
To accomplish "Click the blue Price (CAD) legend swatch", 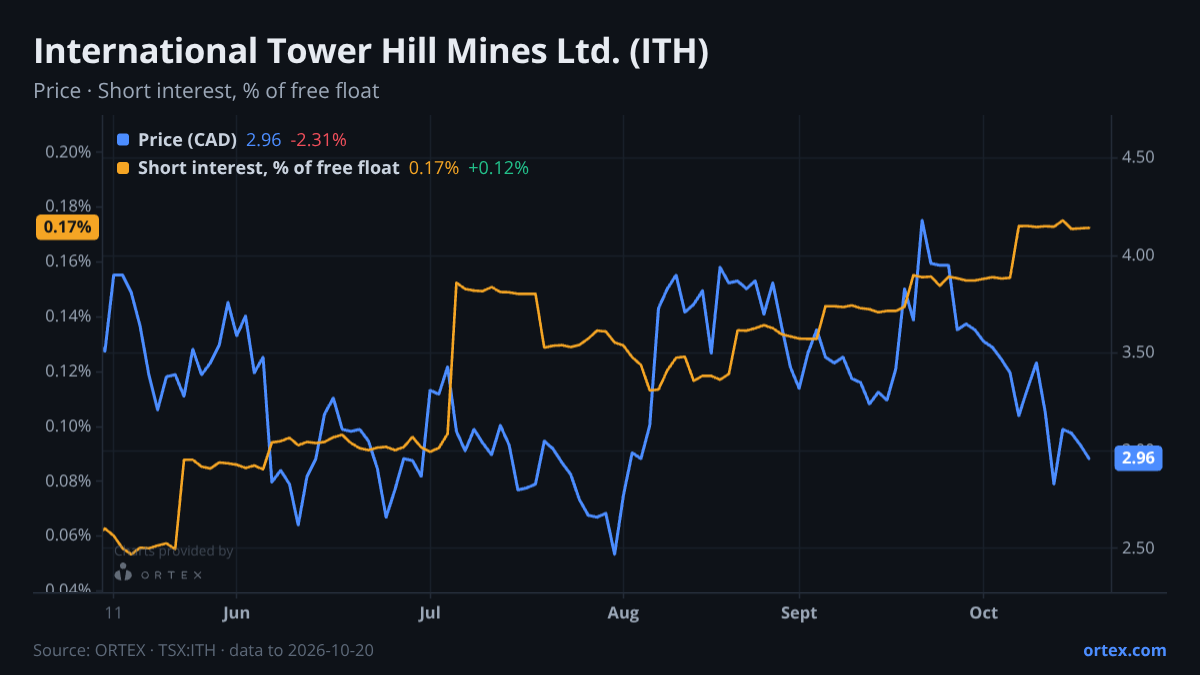I will 123,140.
